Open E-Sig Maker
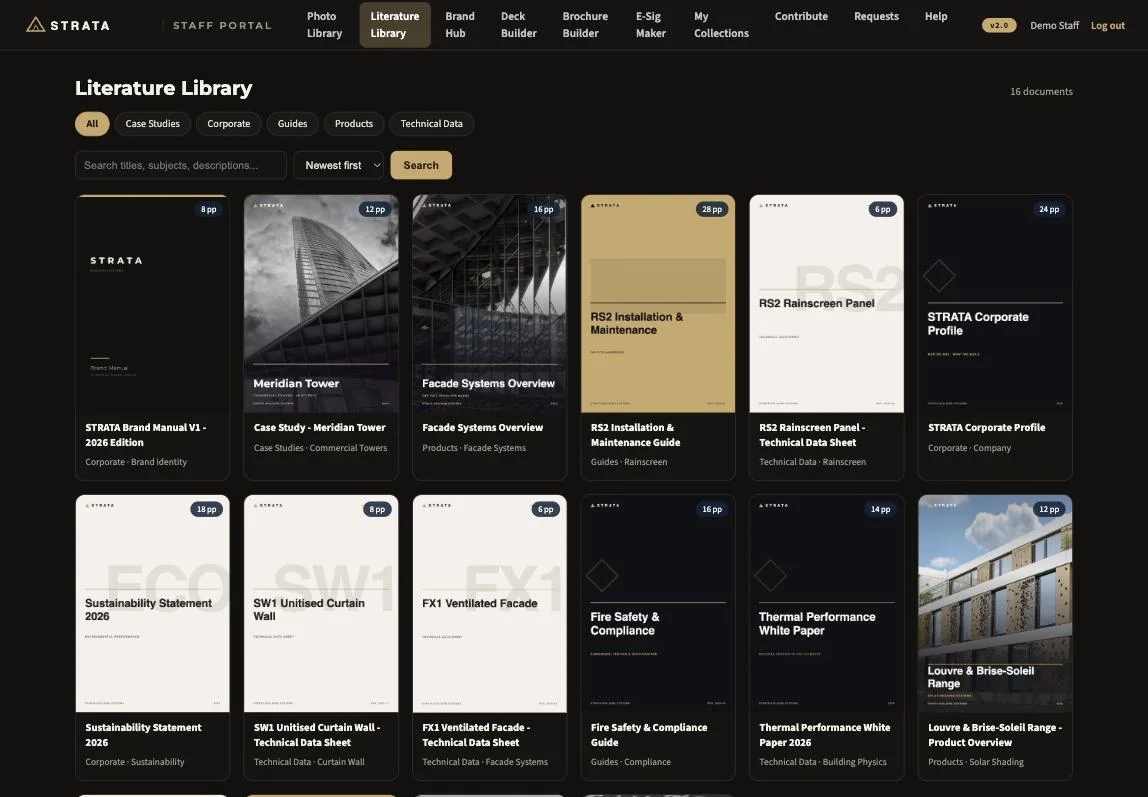 tap(651, 25)
